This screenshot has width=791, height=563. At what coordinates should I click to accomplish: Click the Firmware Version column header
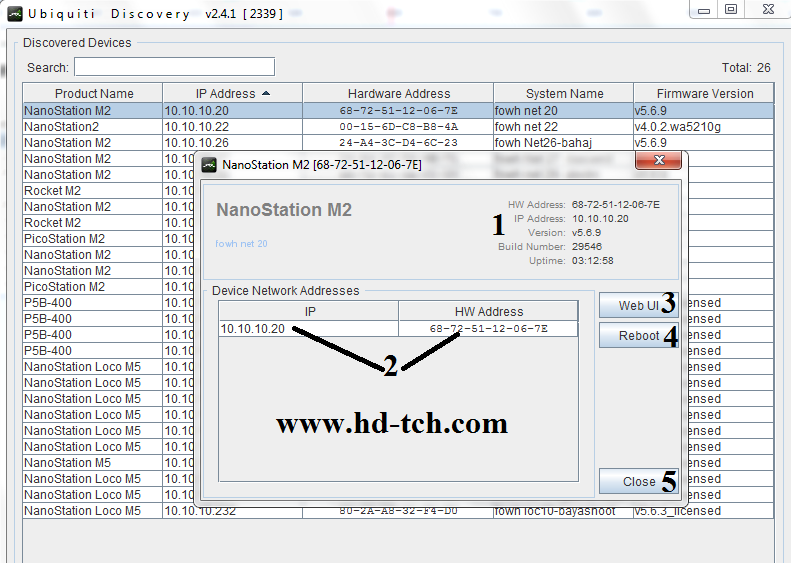click(x=705, y=93)
